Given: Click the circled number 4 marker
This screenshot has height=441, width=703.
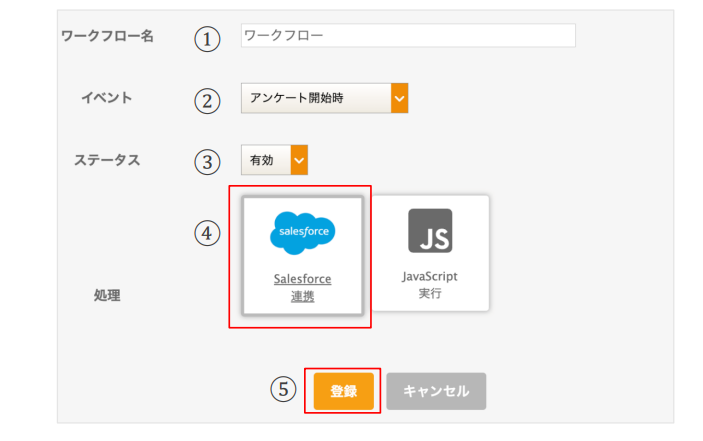Looking at the screenshot, I should tap(207, 233).
